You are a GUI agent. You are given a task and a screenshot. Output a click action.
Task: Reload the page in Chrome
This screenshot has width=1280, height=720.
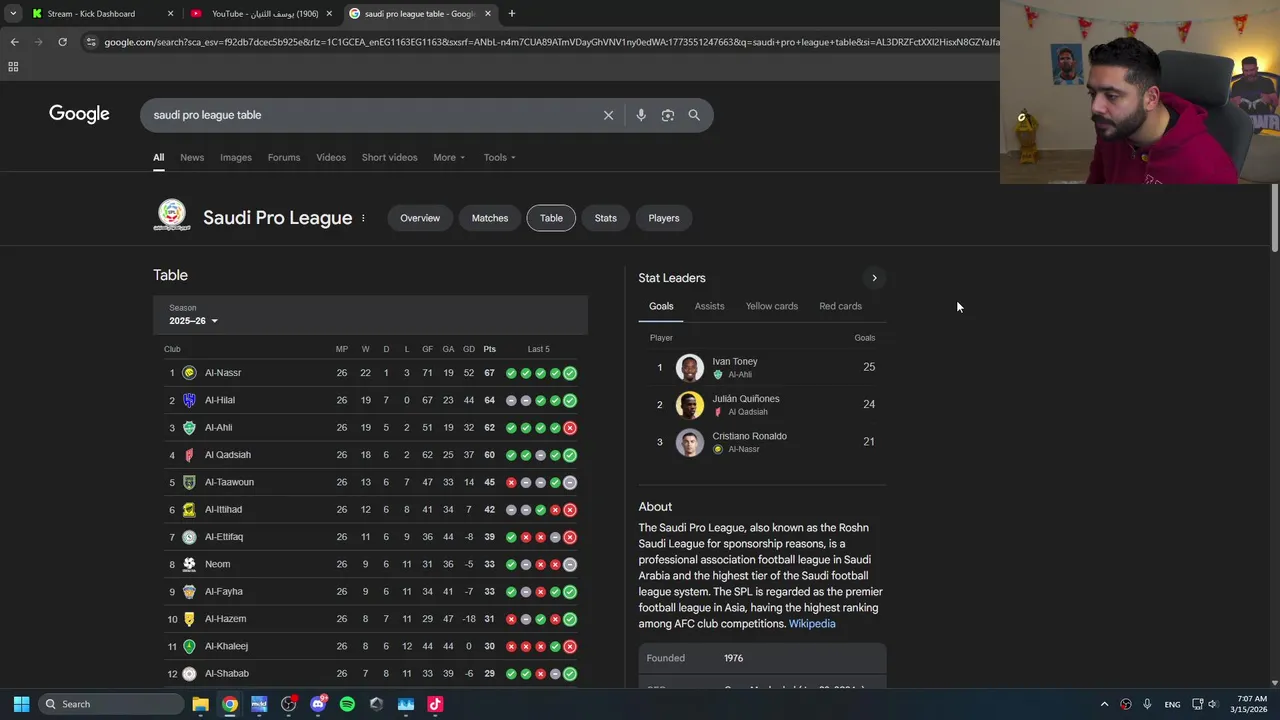(x=62, y=42)
